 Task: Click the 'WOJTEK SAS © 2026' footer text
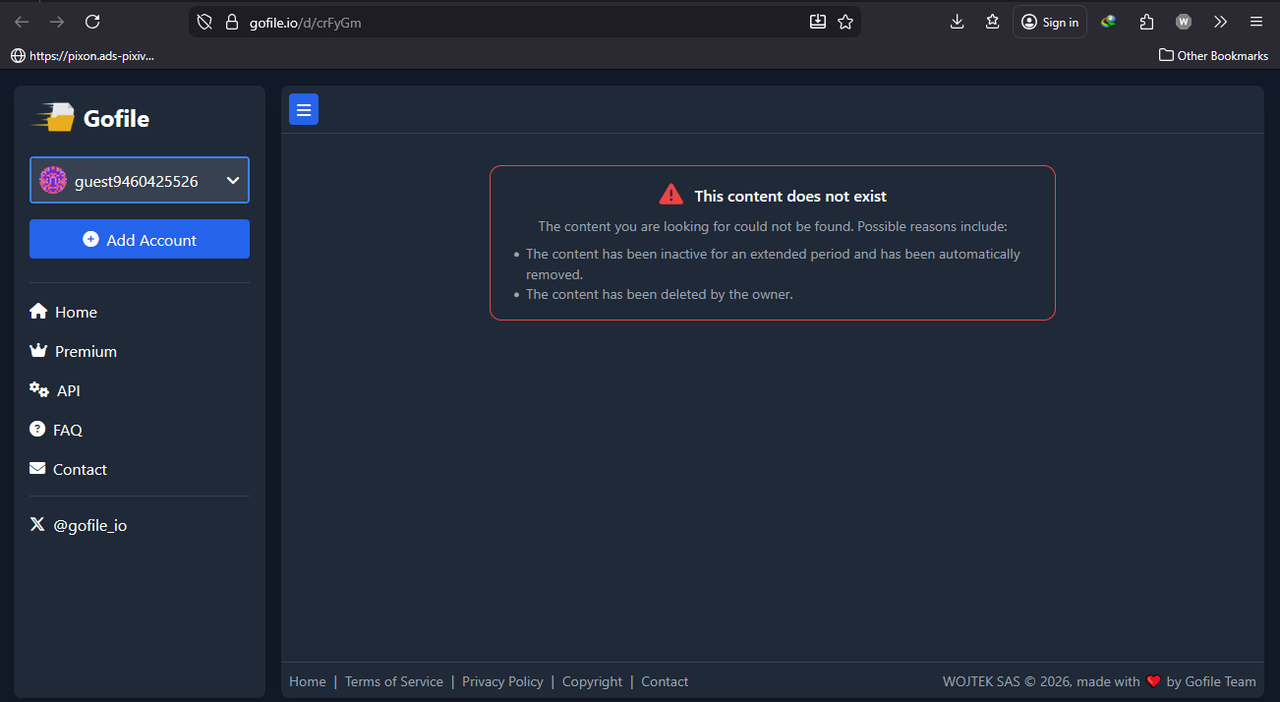(1006, 681)
